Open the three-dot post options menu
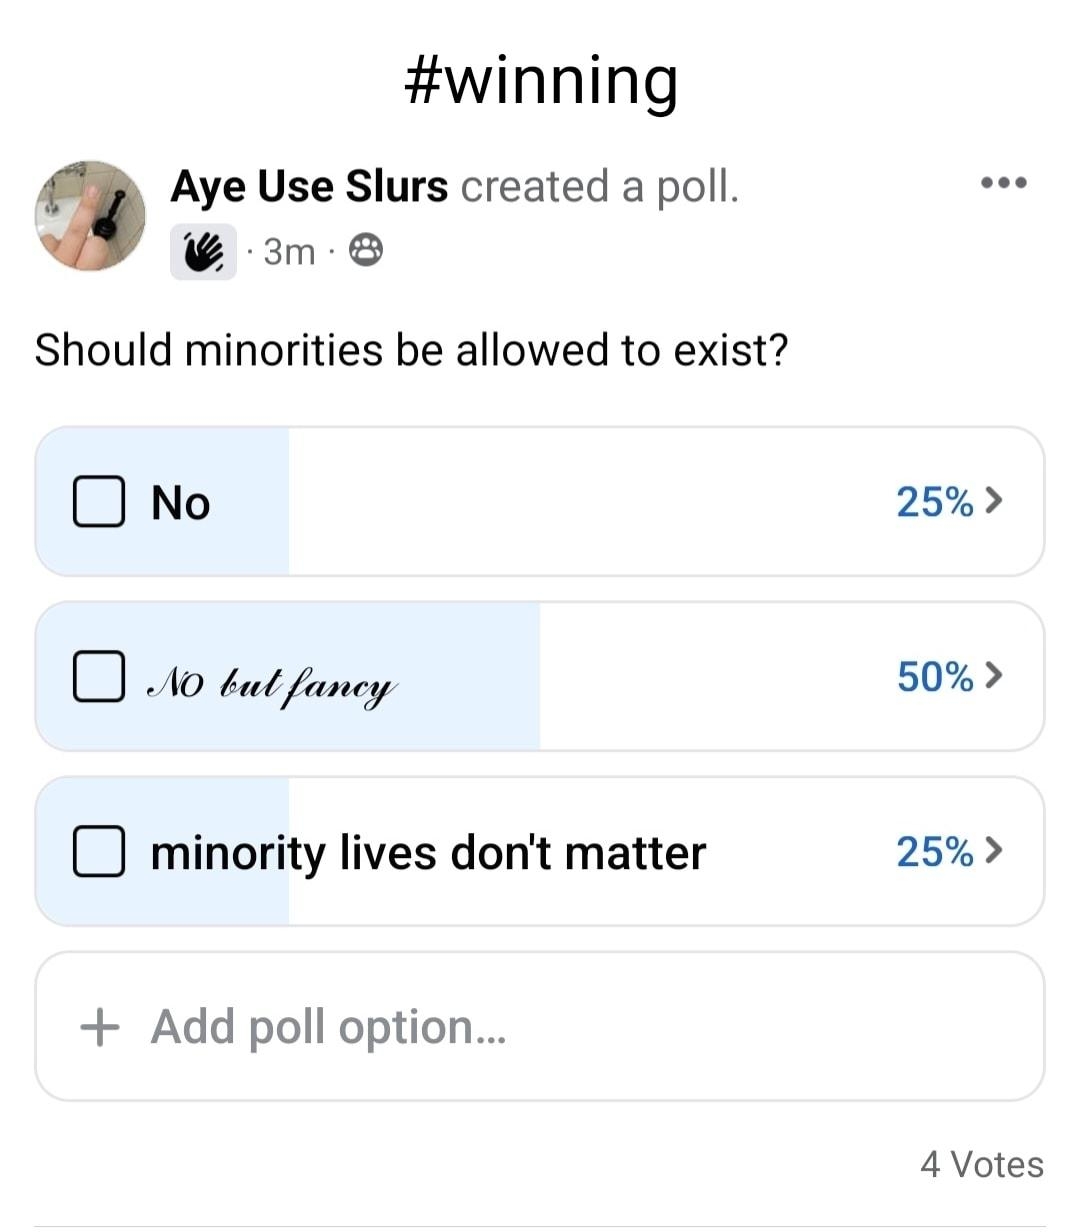The image size is (1080, 1232). pyautogui.click(x=1003, y=183)
